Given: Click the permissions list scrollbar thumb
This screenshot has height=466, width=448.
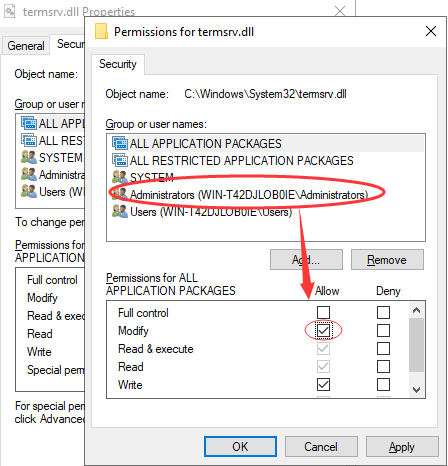Looking at the screenshot, I should 416,345.
